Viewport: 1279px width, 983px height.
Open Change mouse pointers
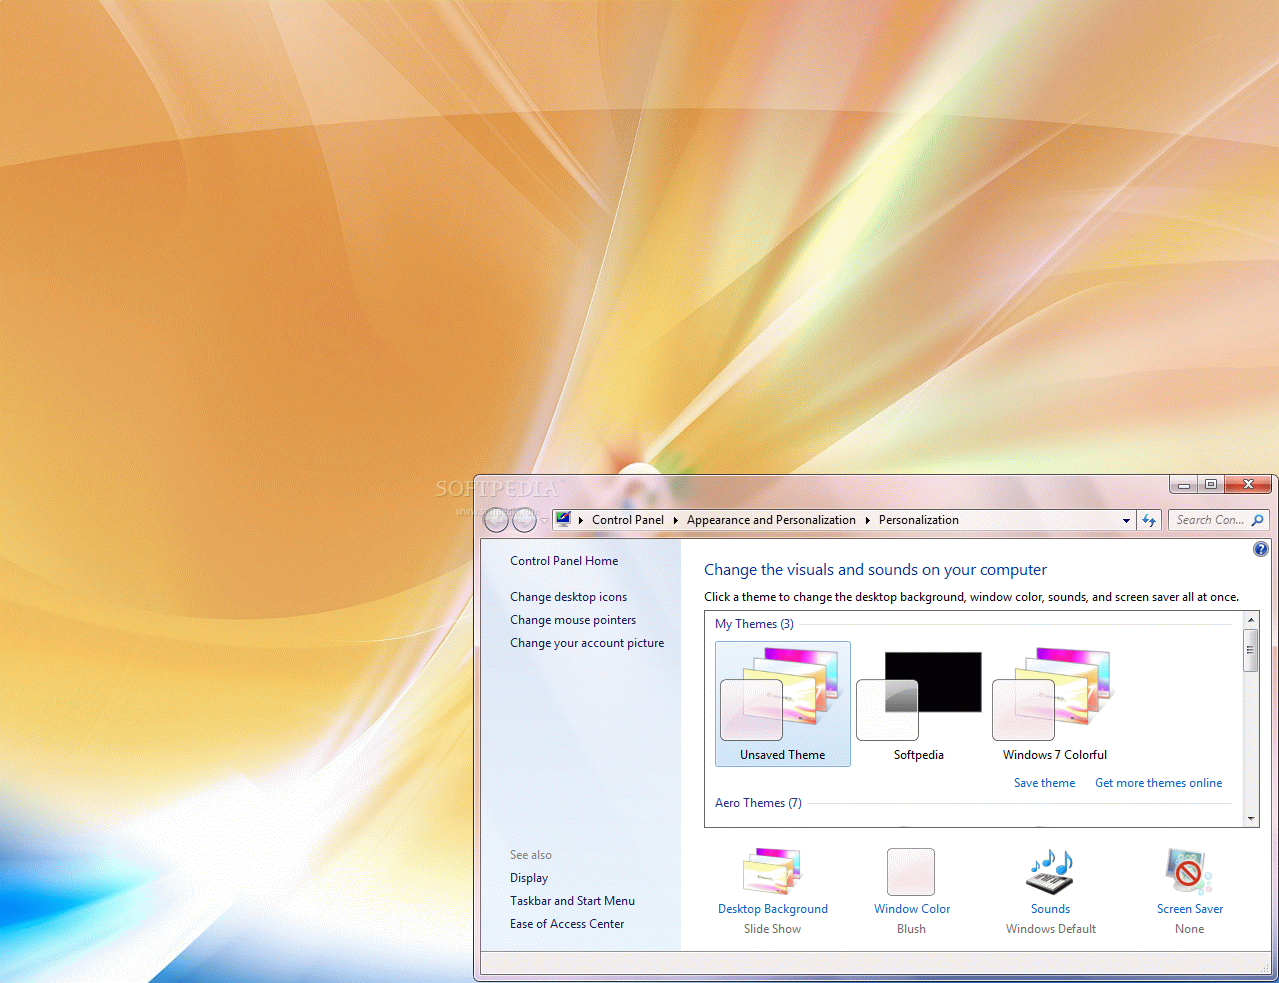(573, 620)
